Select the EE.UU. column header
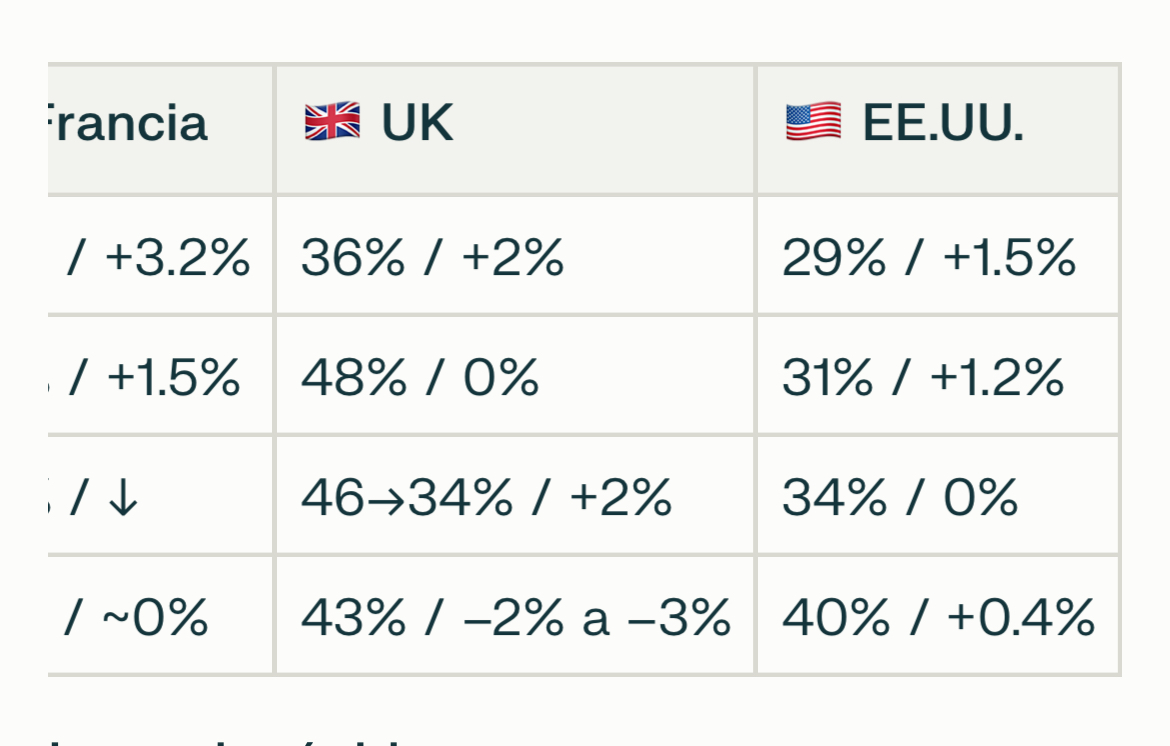Image resolution: width=1170 pixels, height=746 pixels. pyautogui.click(x=937, y=130)
